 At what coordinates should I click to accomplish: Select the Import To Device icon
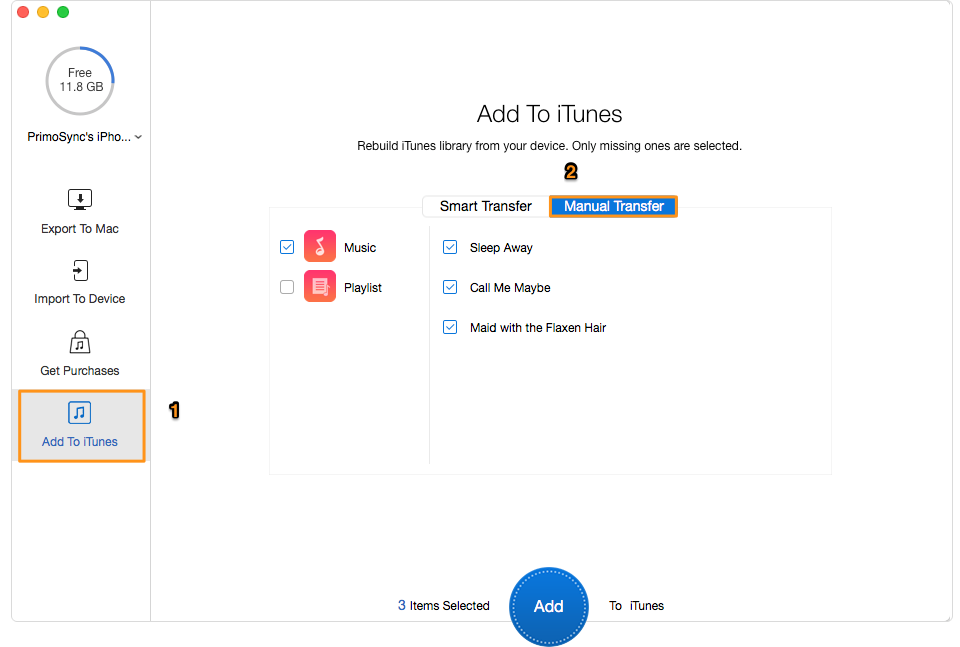[x=80, y=271]
